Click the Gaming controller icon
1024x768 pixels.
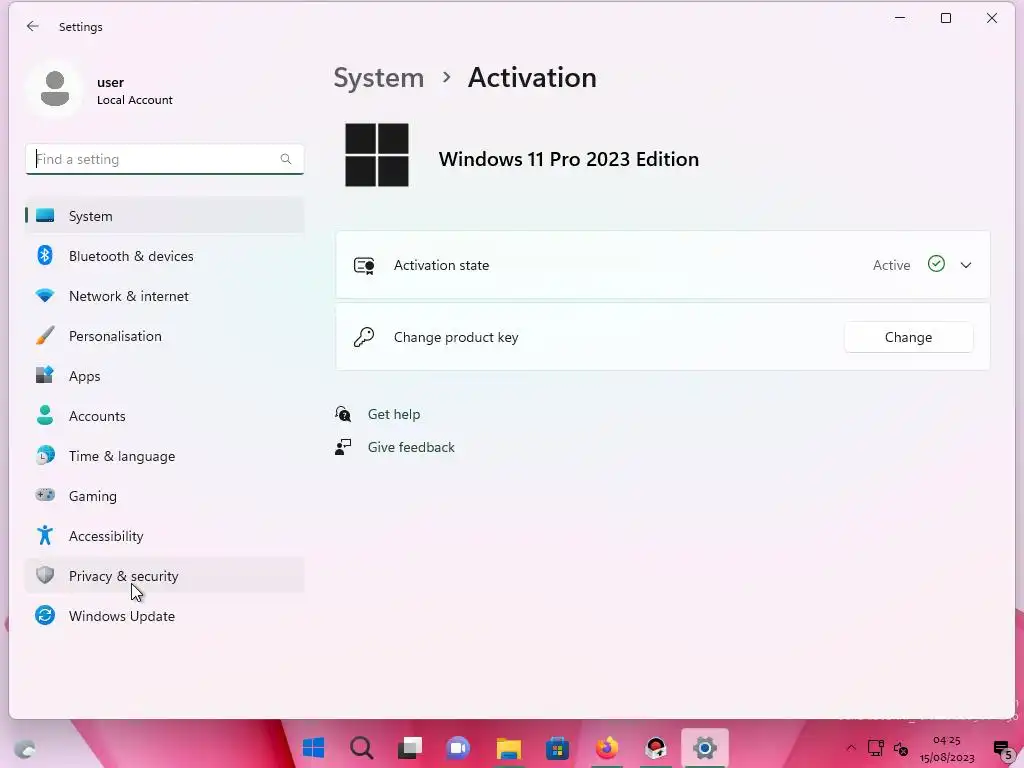pos(45,495)
